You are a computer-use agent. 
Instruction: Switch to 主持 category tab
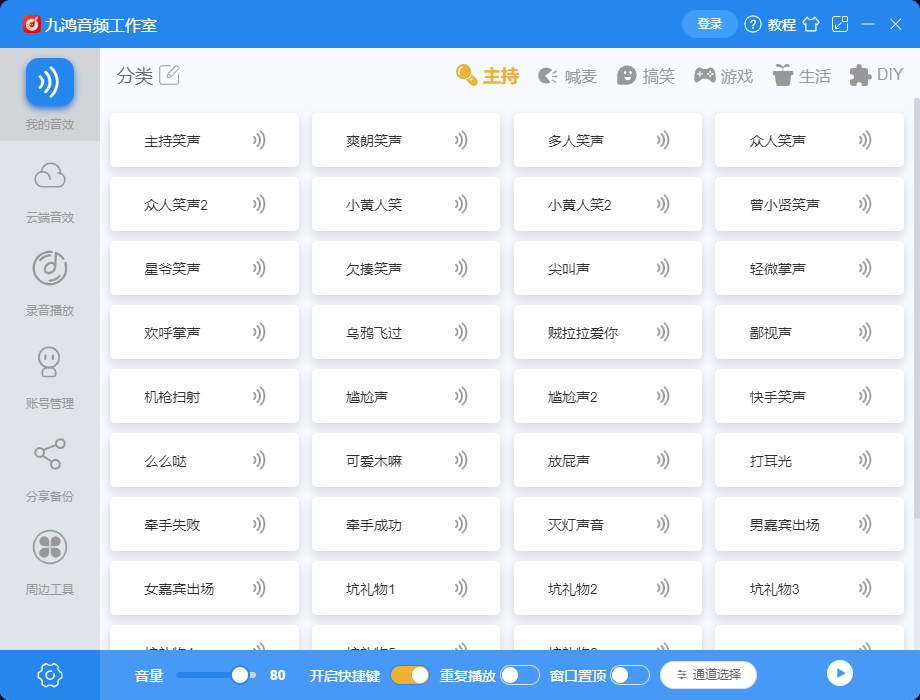tap(488, 76)
